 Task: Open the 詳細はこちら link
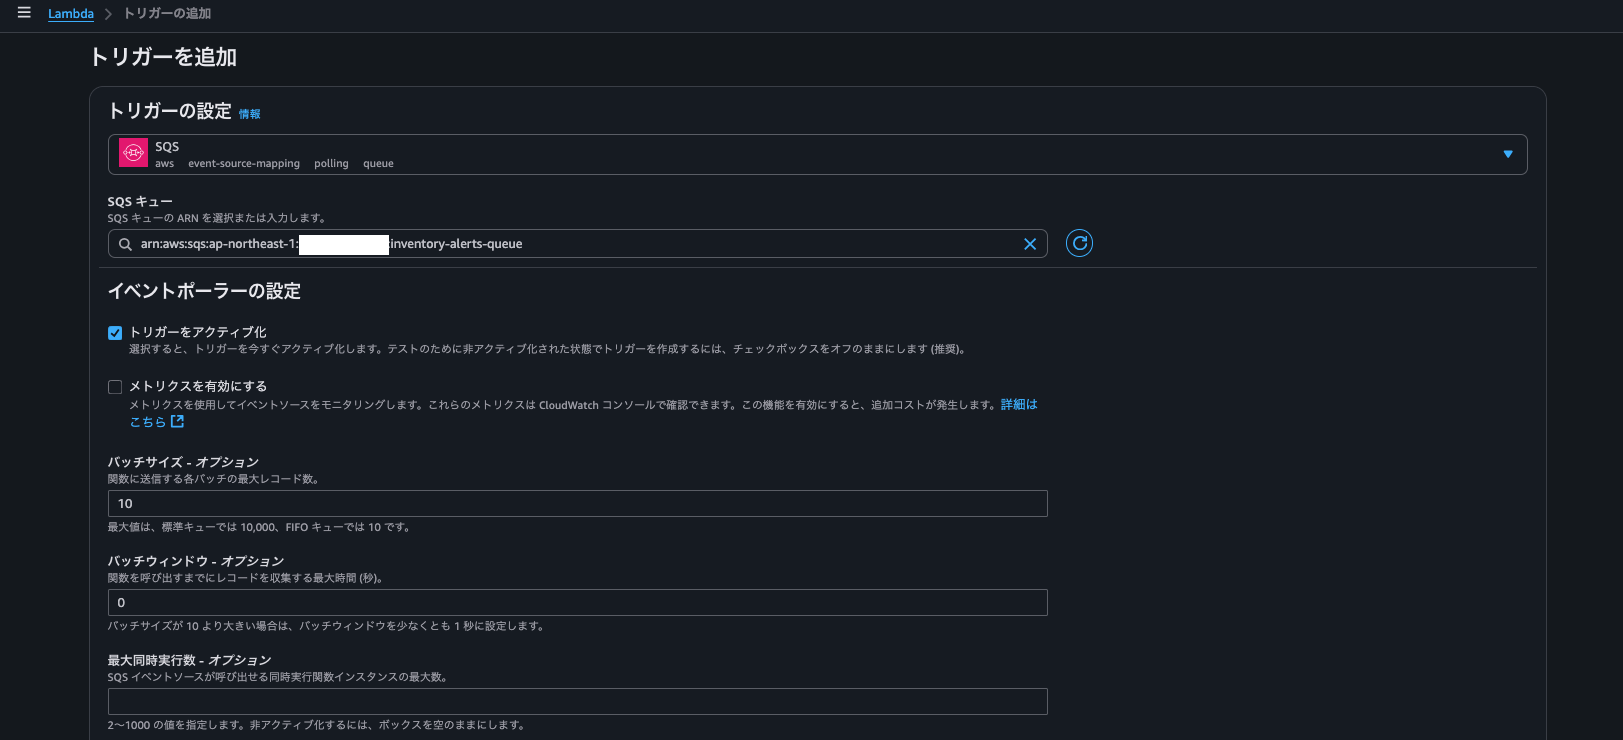(1018, 405)
